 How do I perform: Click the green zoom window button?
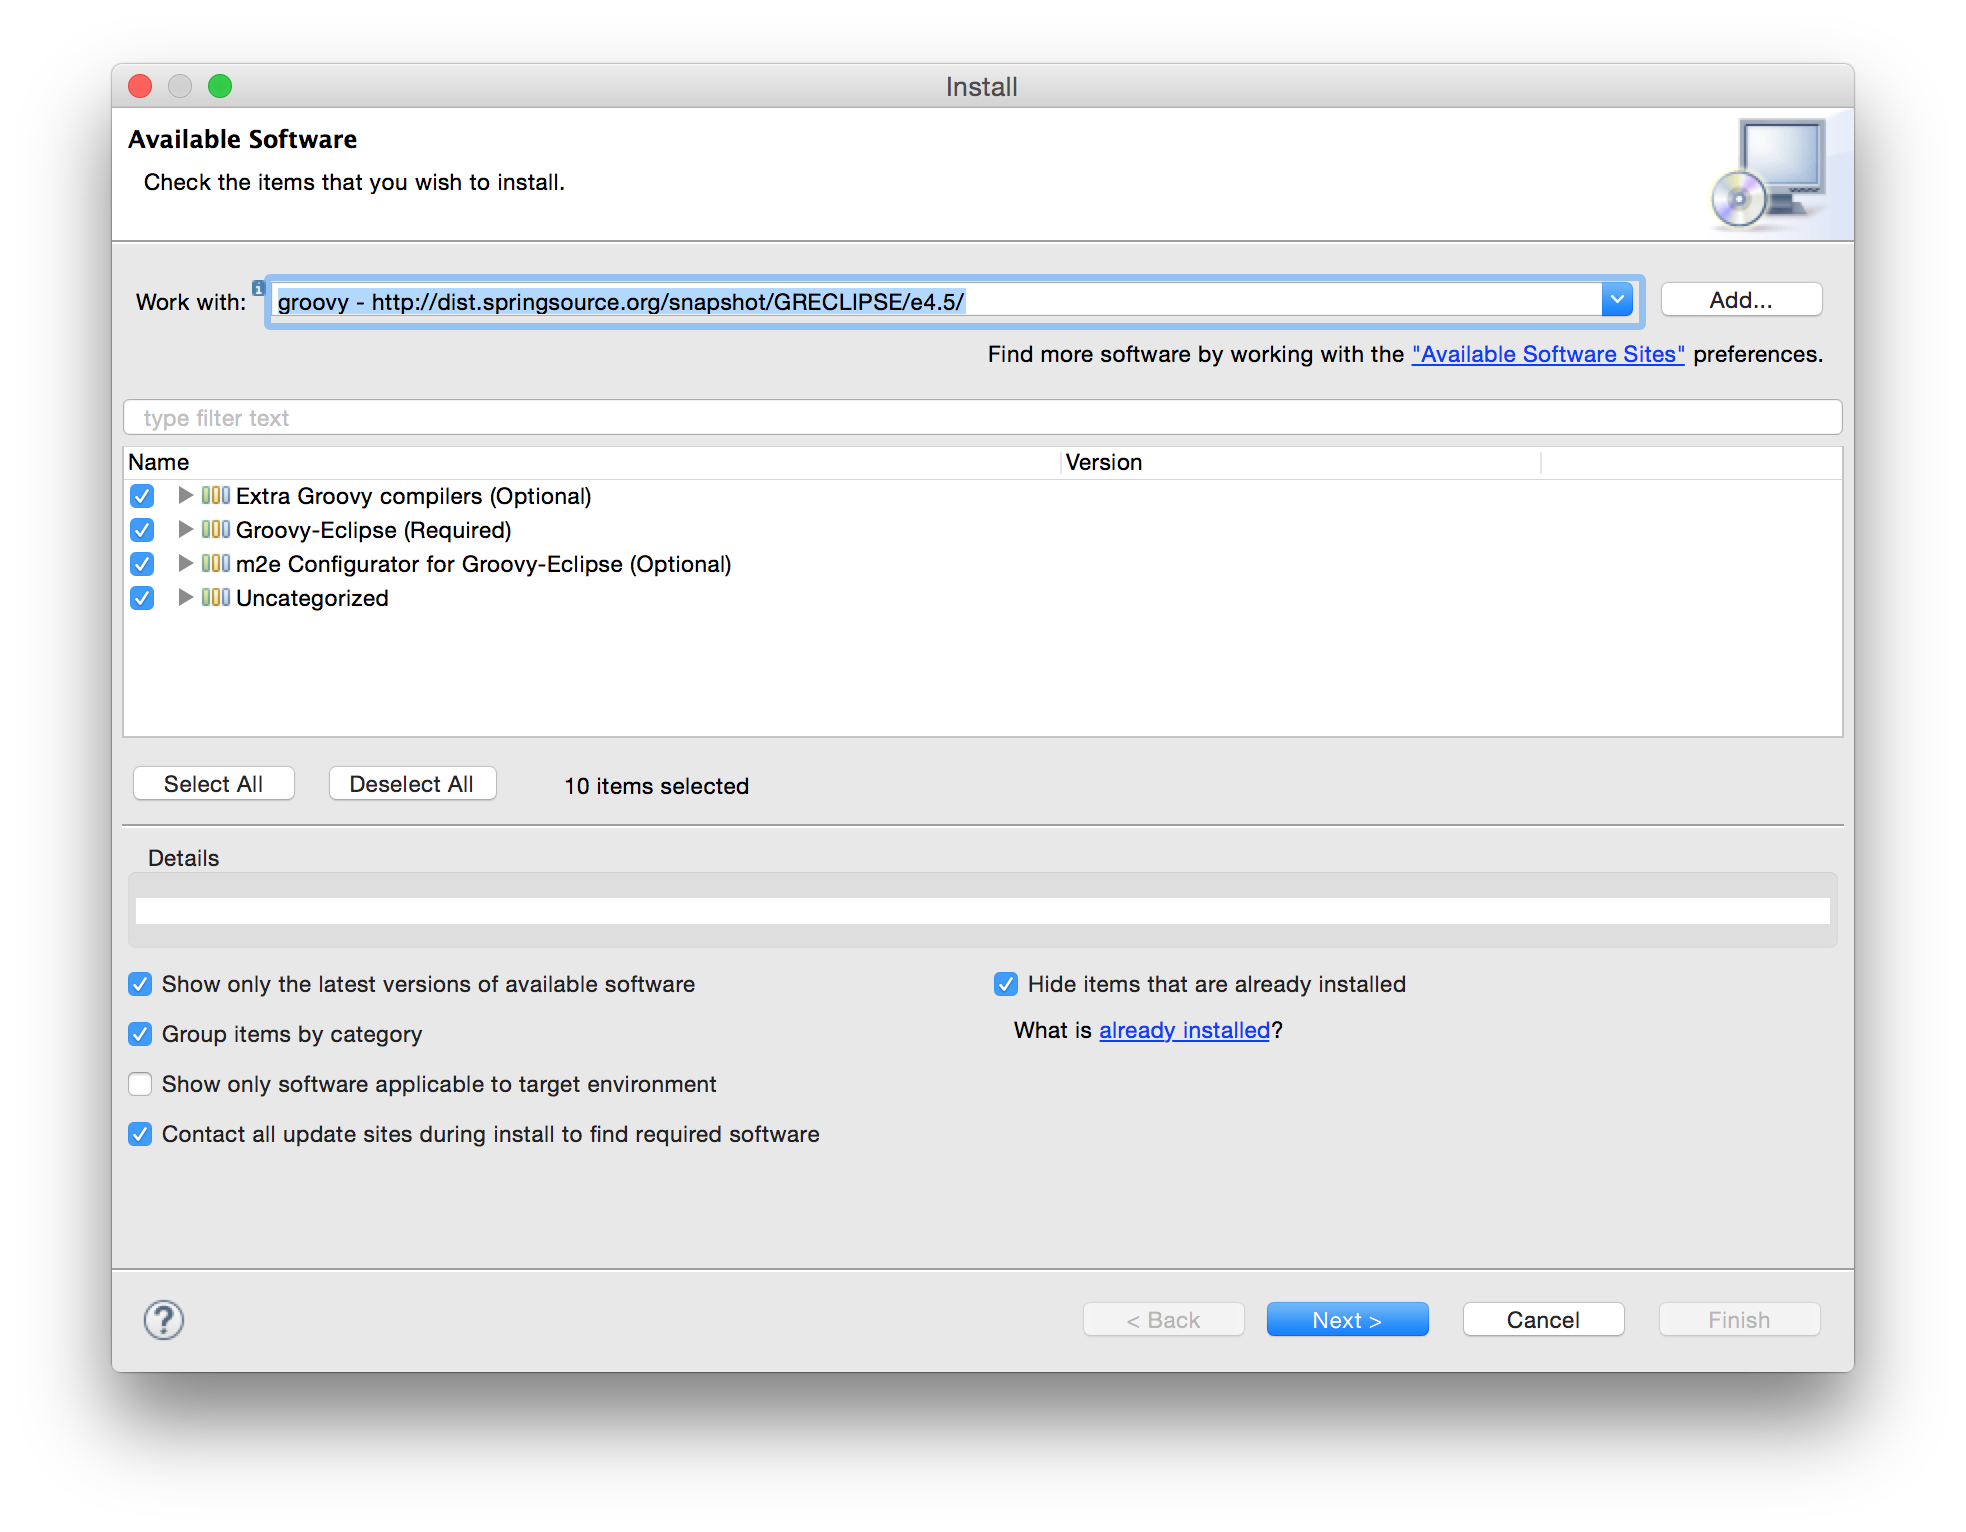[220, 87]
